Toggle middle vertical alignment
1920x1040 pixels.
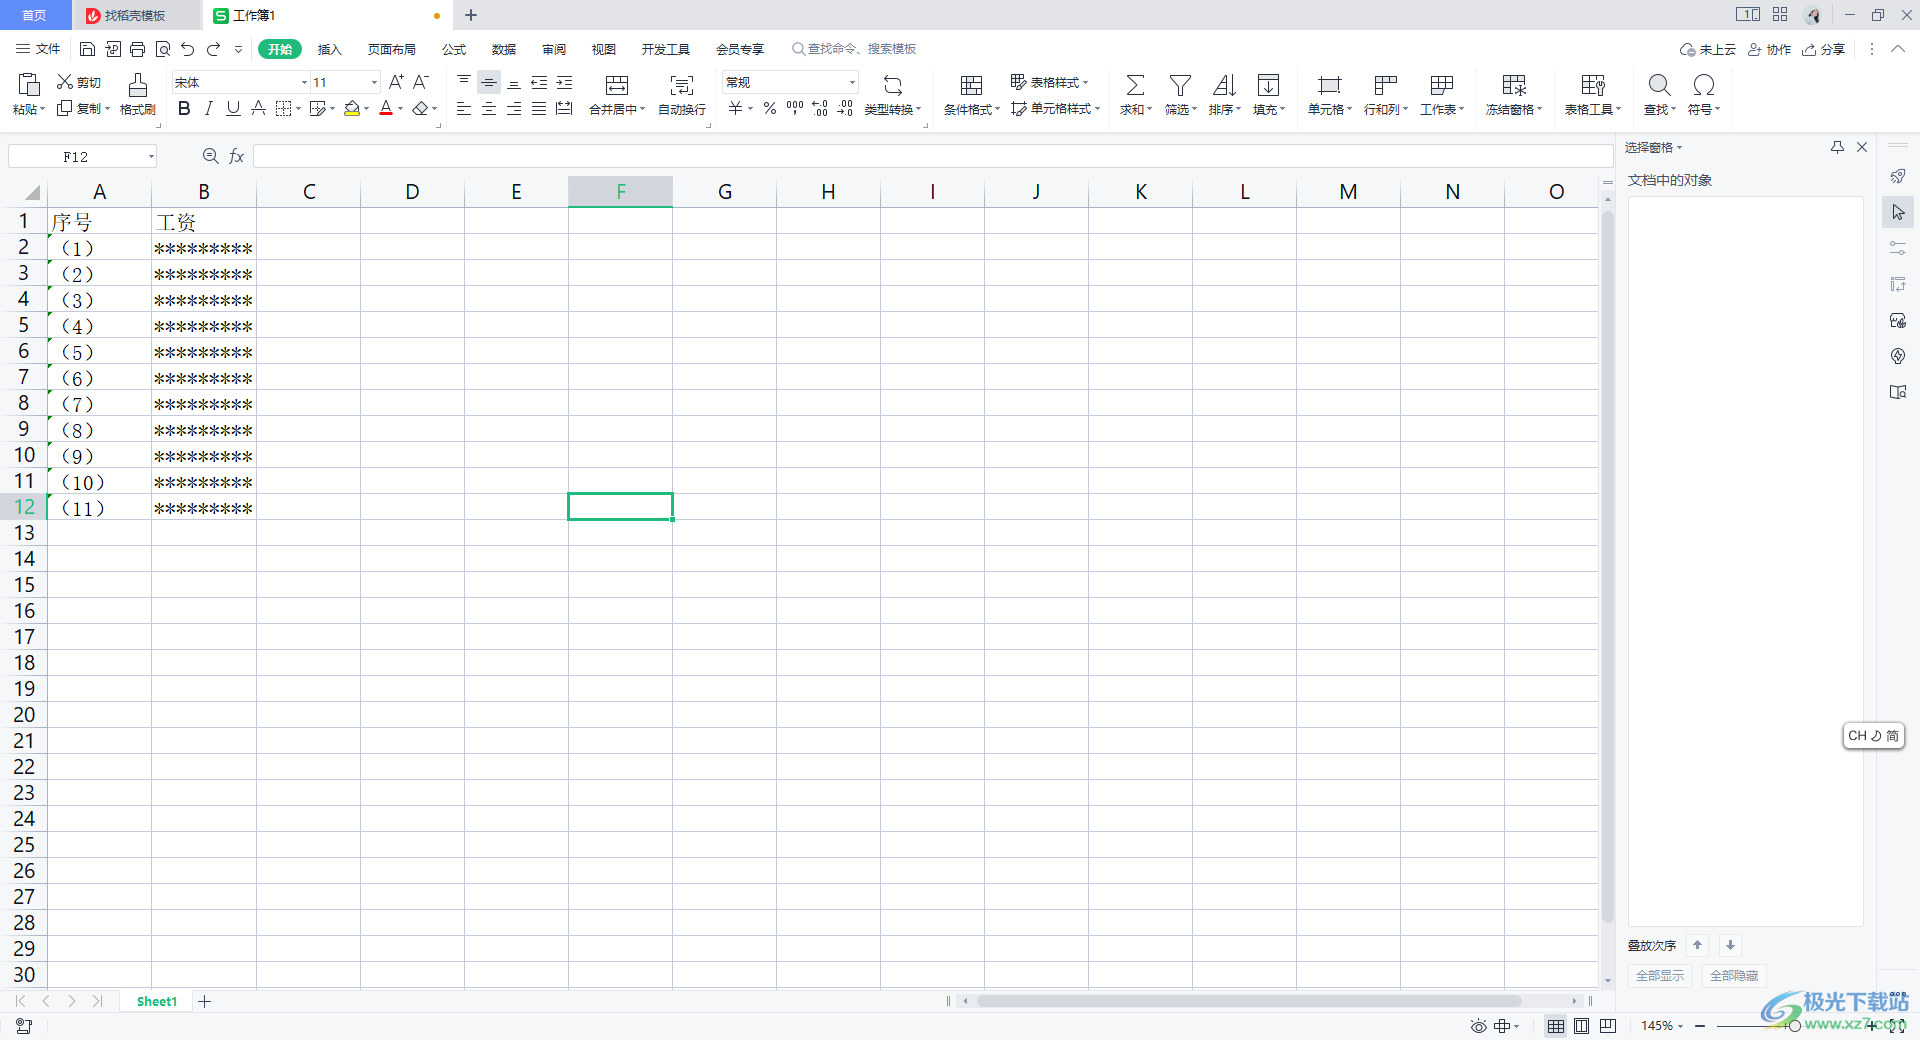(489, 82)
